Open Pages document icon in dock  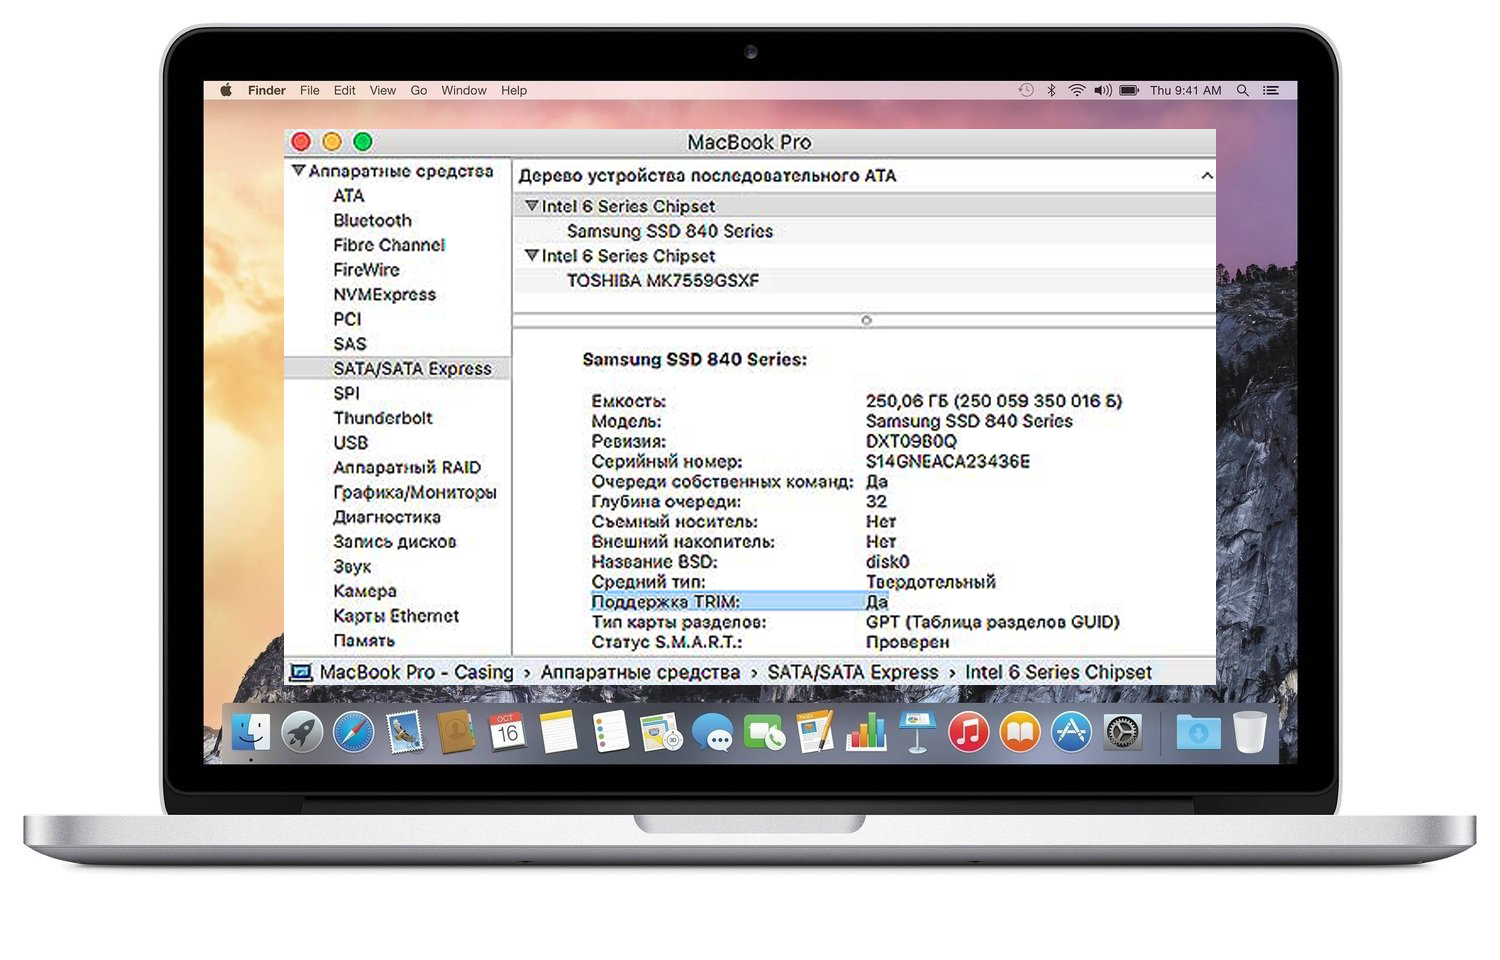click(x=815, y=733)
